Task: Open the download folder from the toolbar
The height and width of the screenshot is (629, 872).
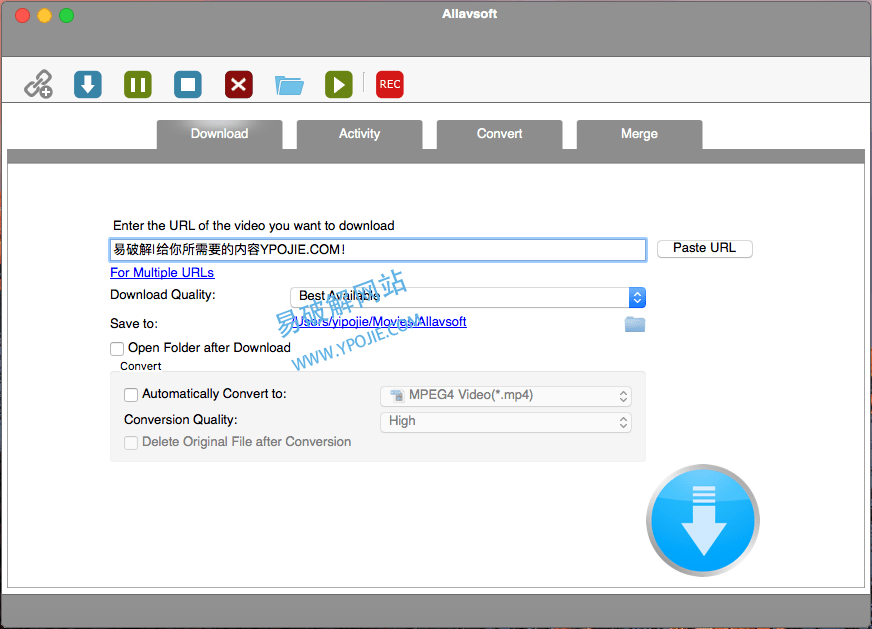Action: [x=289, y=85]
